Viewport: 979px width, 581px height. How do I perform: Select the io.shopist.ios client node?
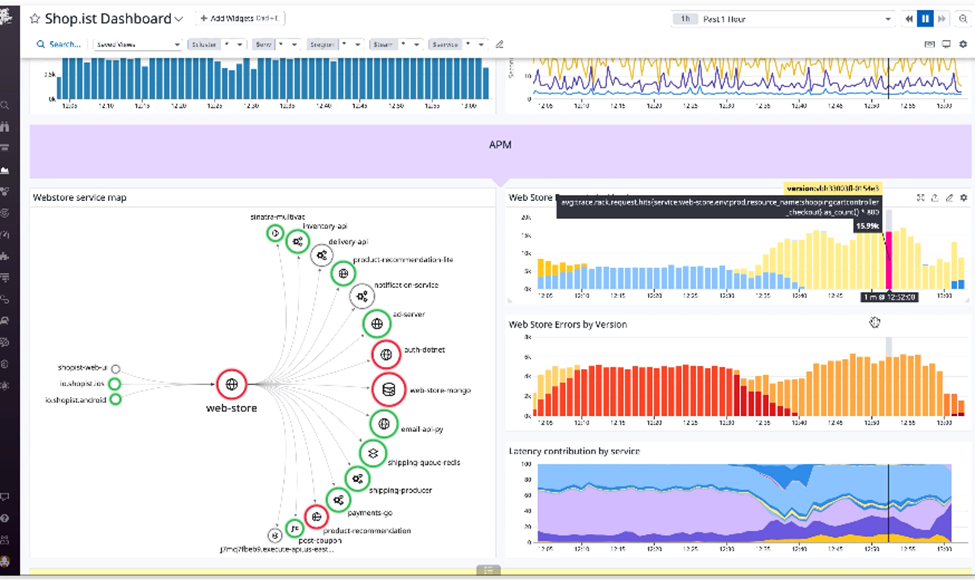click(x=115, y=384)
